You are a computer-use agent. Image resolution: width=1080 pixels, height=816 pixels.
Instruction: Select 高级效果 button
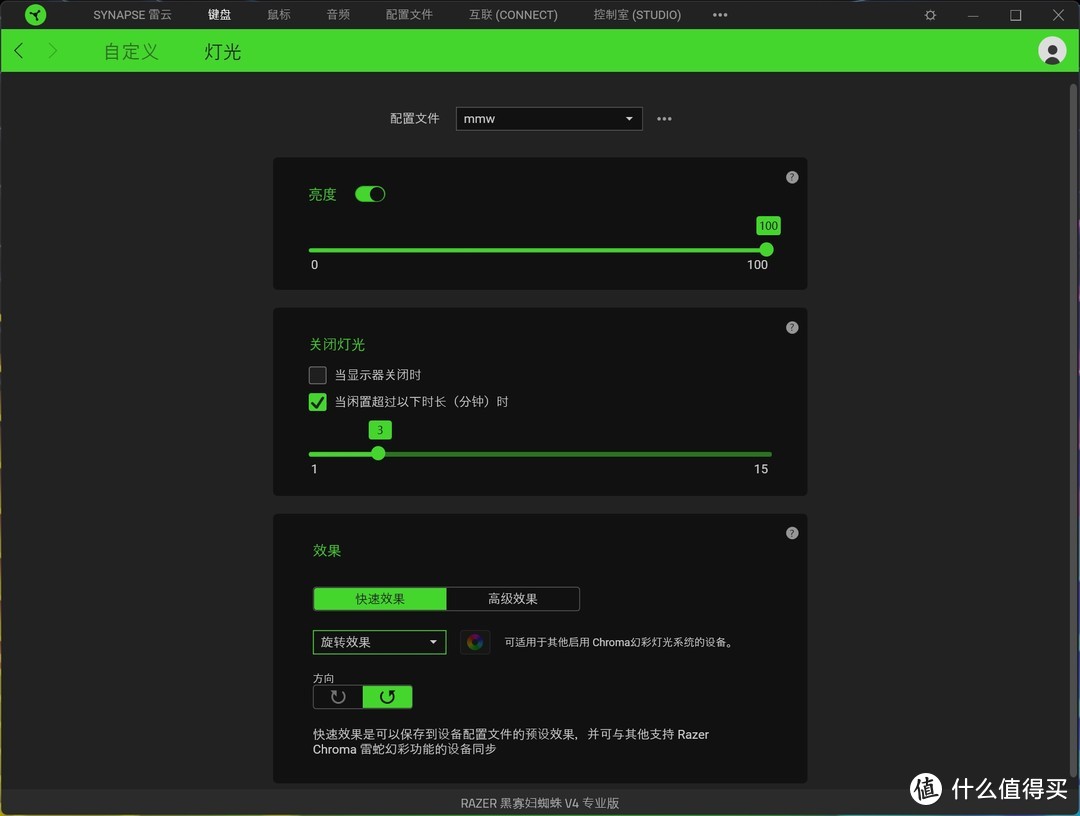click(x=513, y=599)
